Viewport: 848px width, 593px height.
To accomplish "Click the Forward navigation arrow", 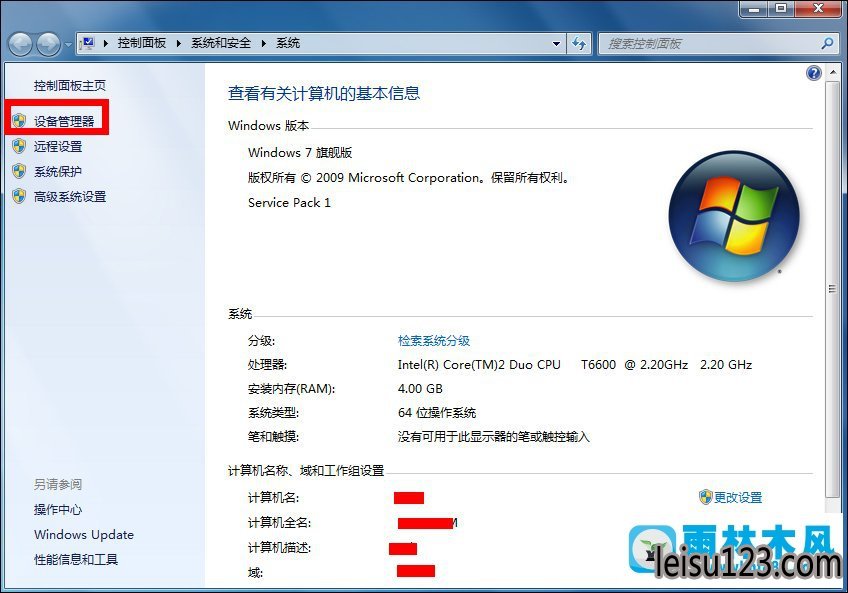I will coord(49,44).
